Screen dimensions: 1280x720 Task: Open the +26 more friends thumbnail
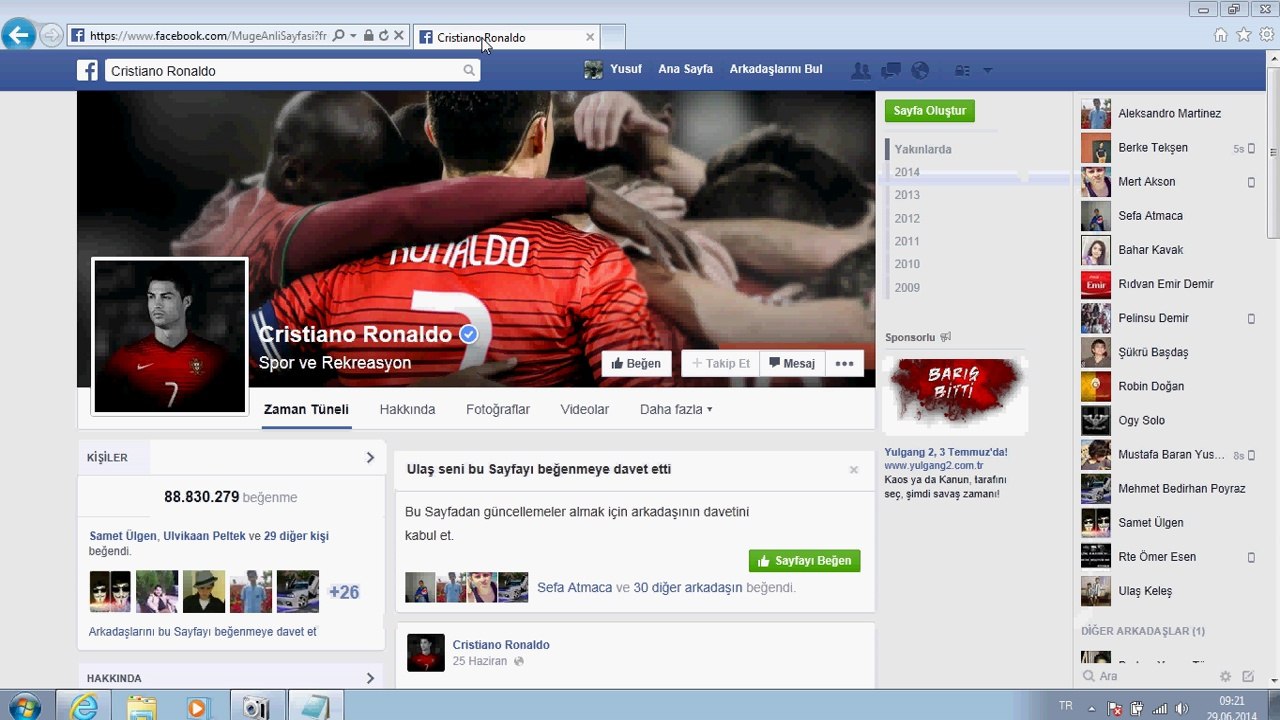click(x=344, y=592)
